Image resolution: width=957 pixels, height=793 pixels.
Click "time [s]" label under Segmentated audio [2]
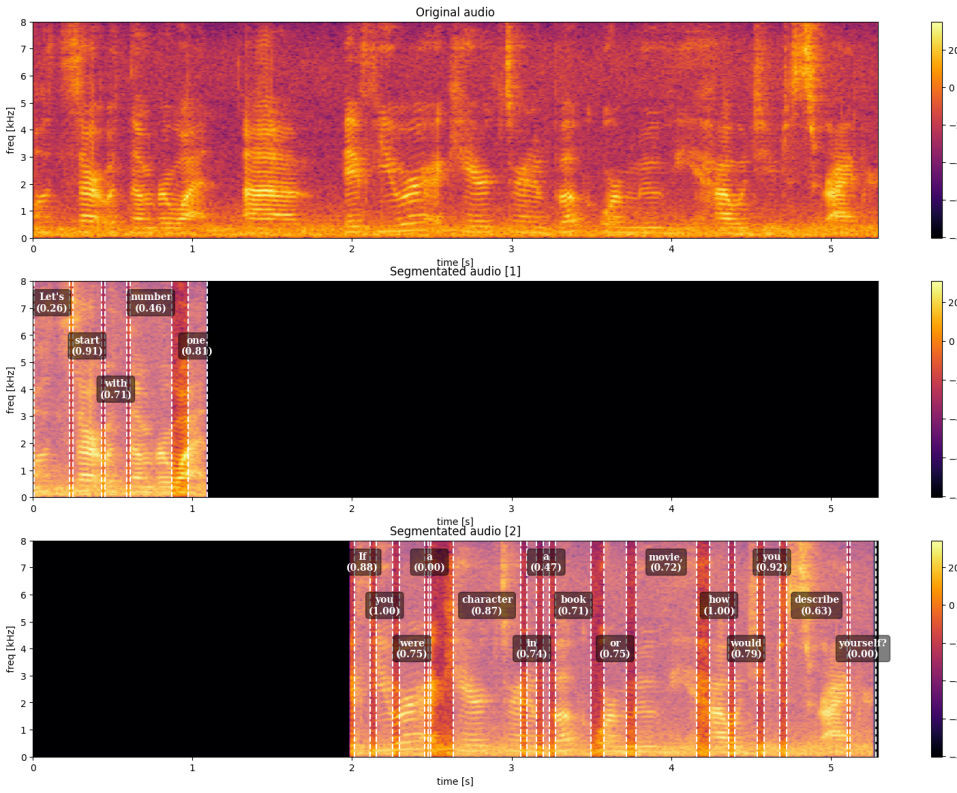click(x=455, y=781)
